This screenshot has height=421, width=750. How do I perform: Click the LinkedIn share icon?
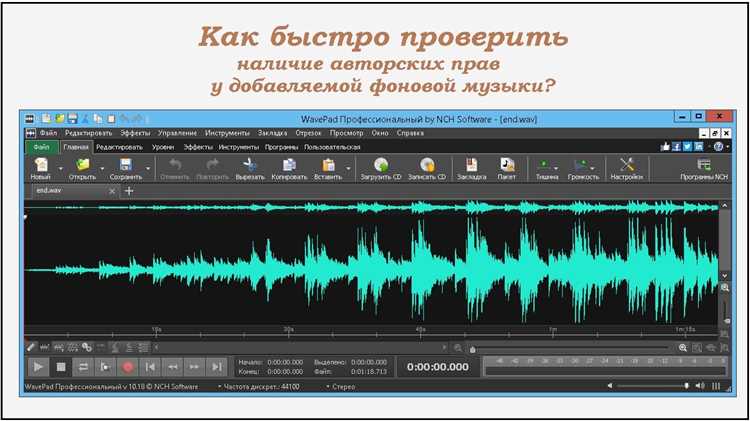tap(699, 147)
